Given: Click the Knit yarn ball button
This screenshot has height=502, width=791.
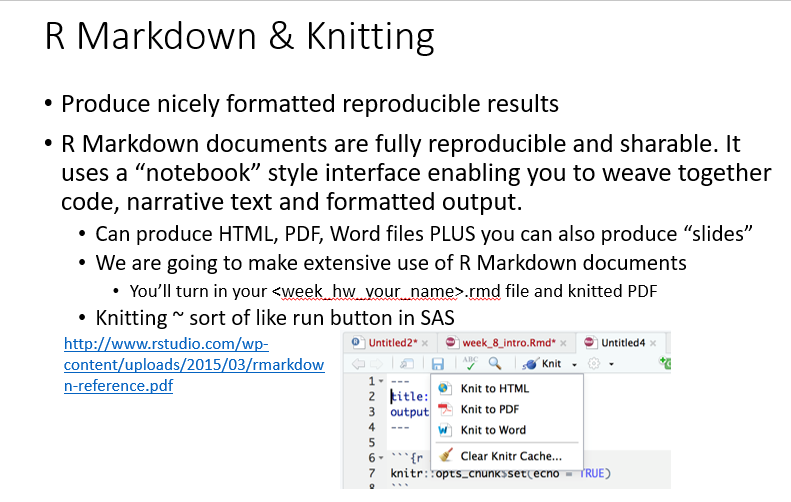Looking at the screenshot, I should coord(542,364).
